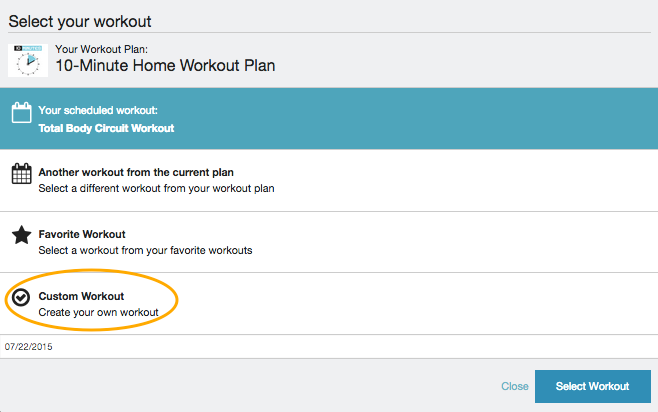Click the '10-Minute Home Workout Plan' title
The width and height of the screenshot is (658, 412).
coord(165,67)
